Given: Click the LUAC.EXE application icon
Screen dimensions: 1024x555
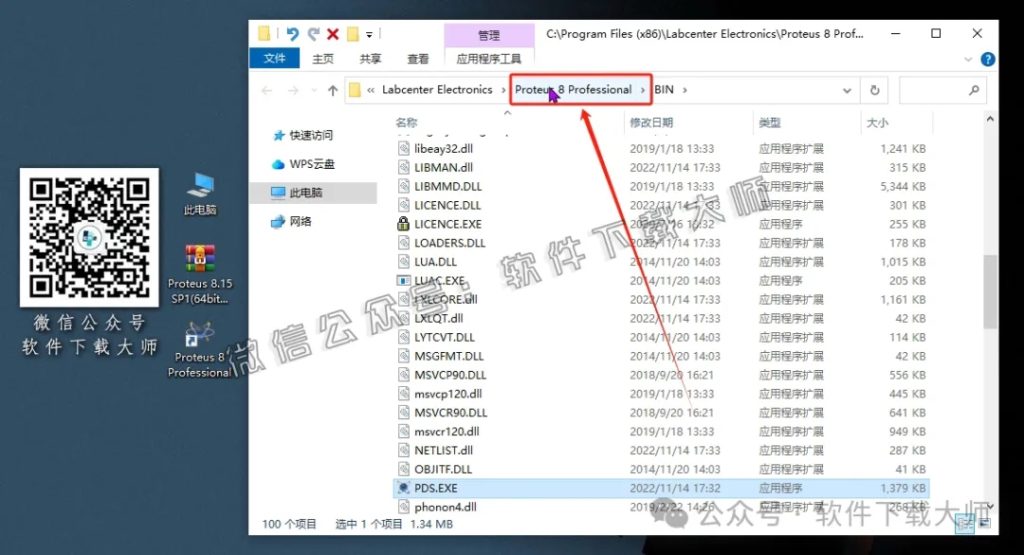Looking at the screenshot, I should pos(404,281).
